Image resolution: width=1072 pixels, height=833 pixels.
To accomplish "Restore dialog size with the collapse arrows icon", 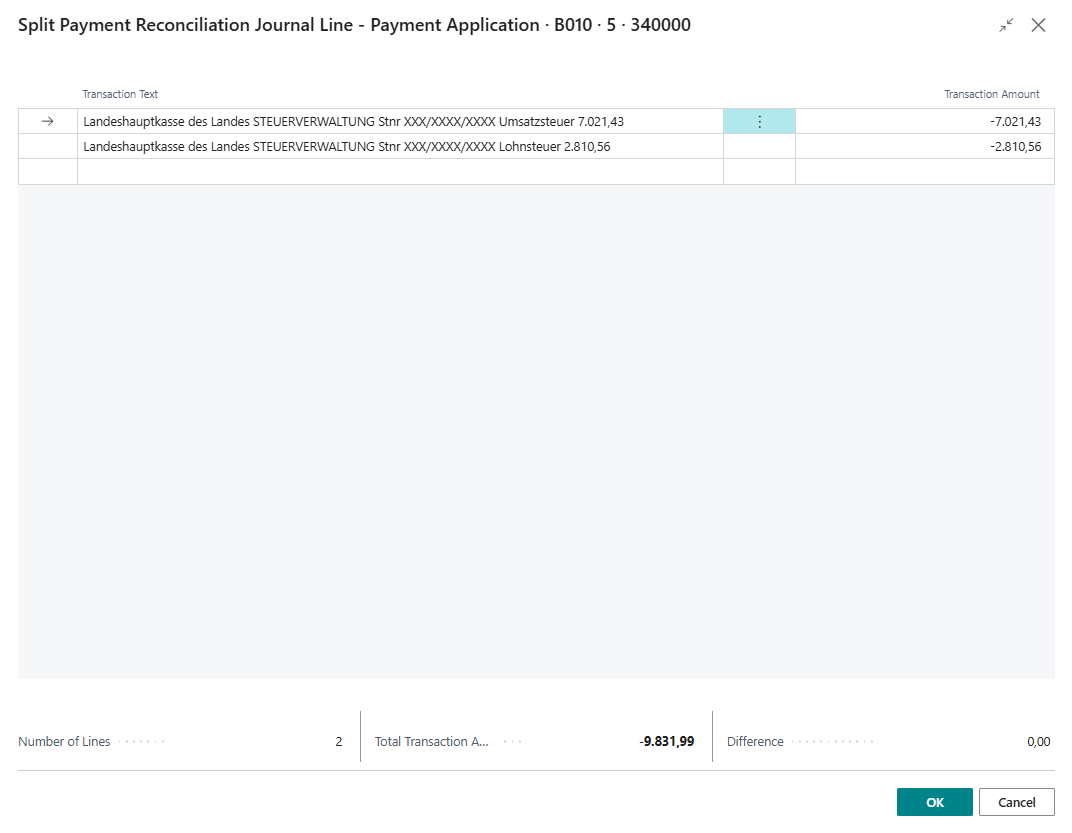I will coord(1006,25).
